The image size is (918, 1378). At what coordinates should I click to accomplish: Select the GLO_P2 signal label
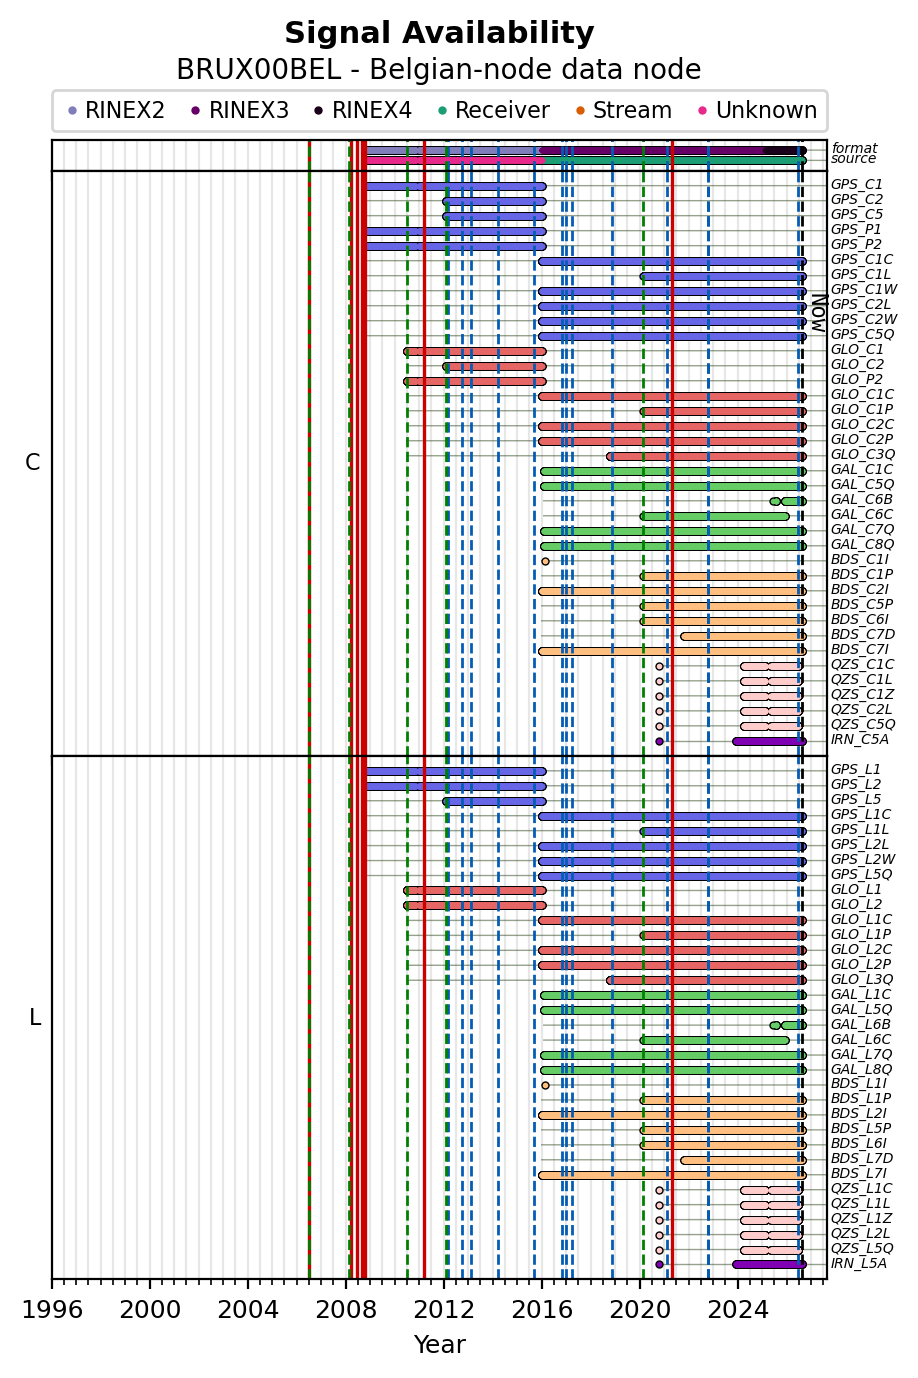tap(857, 379)
